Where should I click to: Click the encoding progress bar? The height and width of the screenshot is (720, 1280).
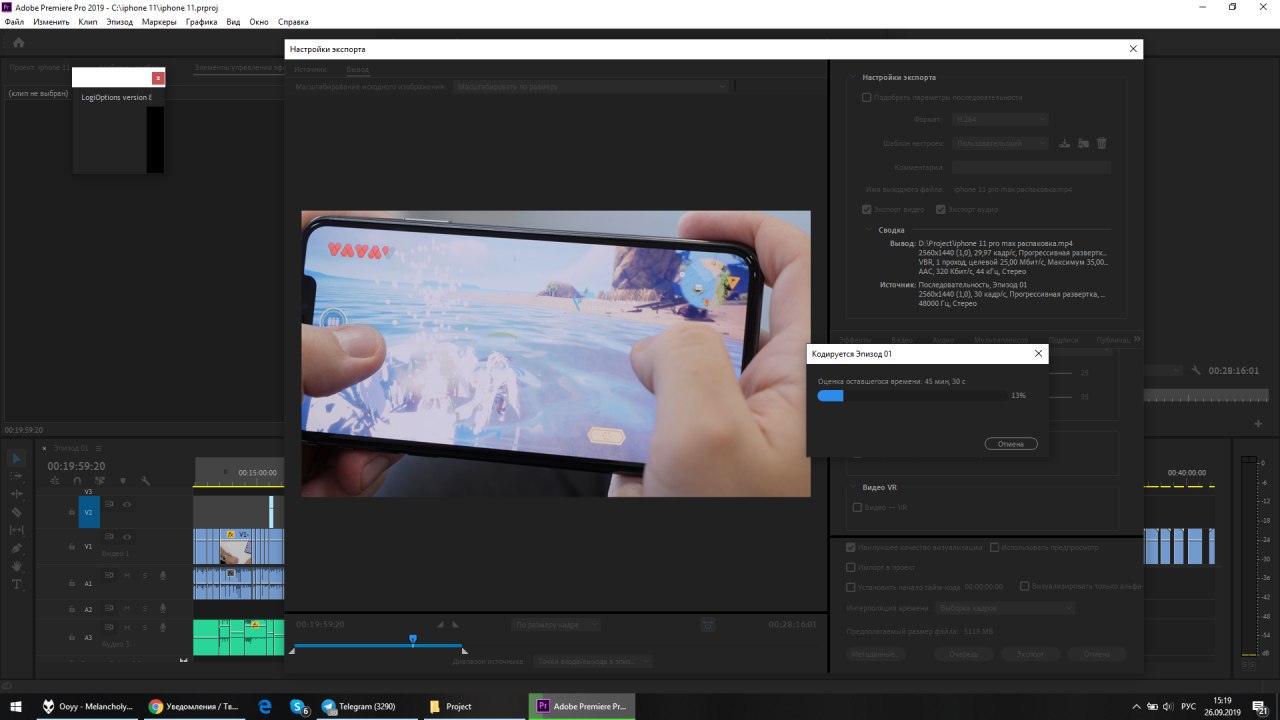(x=912, y=395)
